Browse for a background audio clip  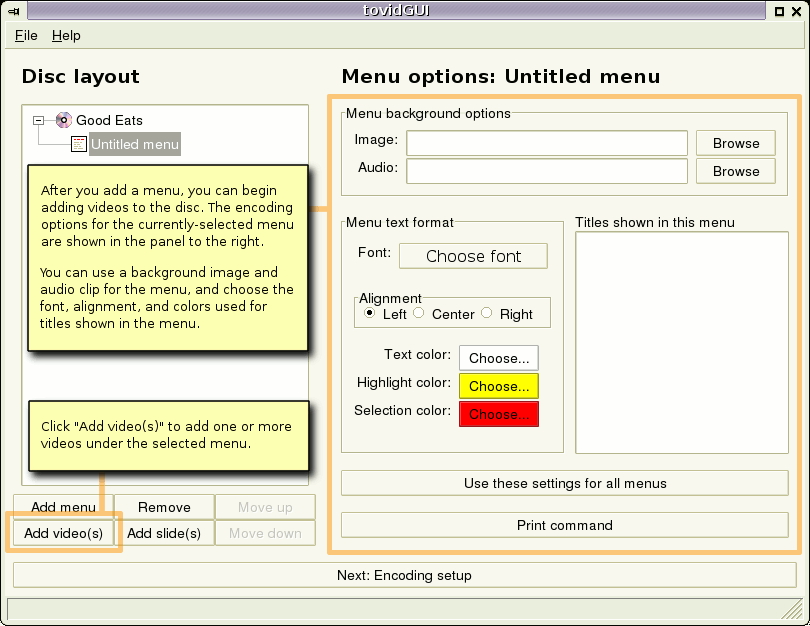click(x=735, y=171)
